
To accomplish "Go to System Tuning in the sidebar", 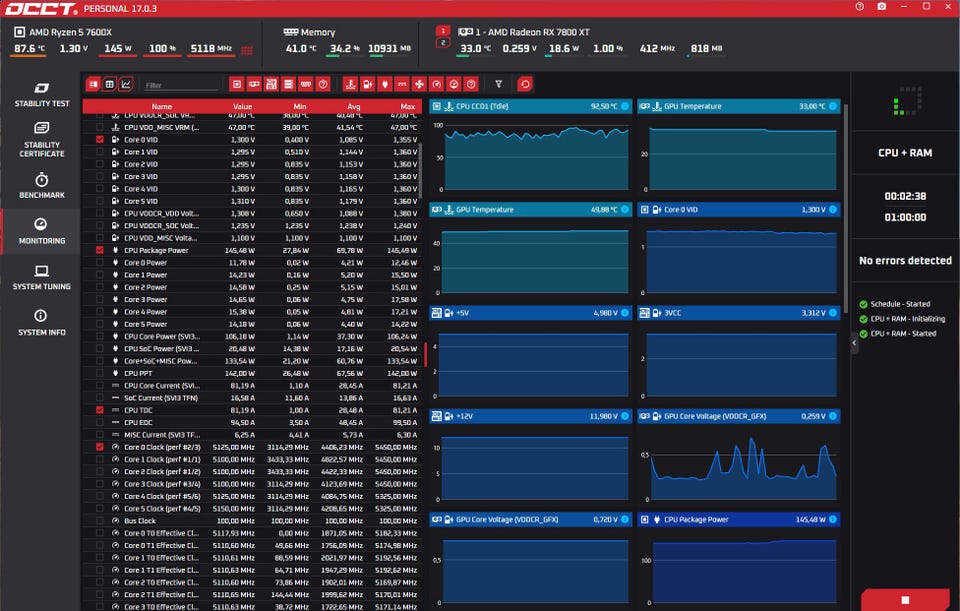I will pyautogui.click(x=41, y=277).
